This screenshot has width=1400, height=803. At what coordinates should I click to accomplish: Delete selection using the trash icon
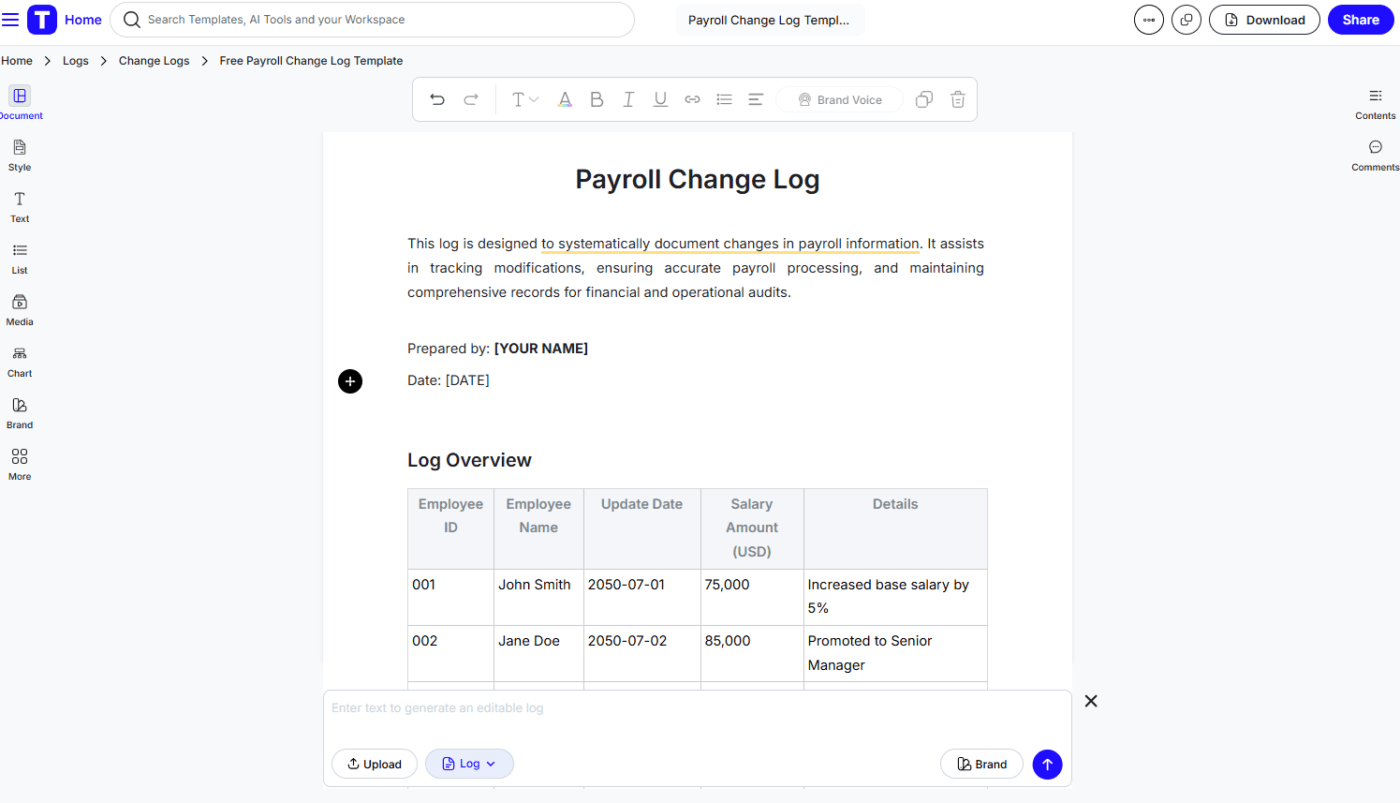(957, 99)
